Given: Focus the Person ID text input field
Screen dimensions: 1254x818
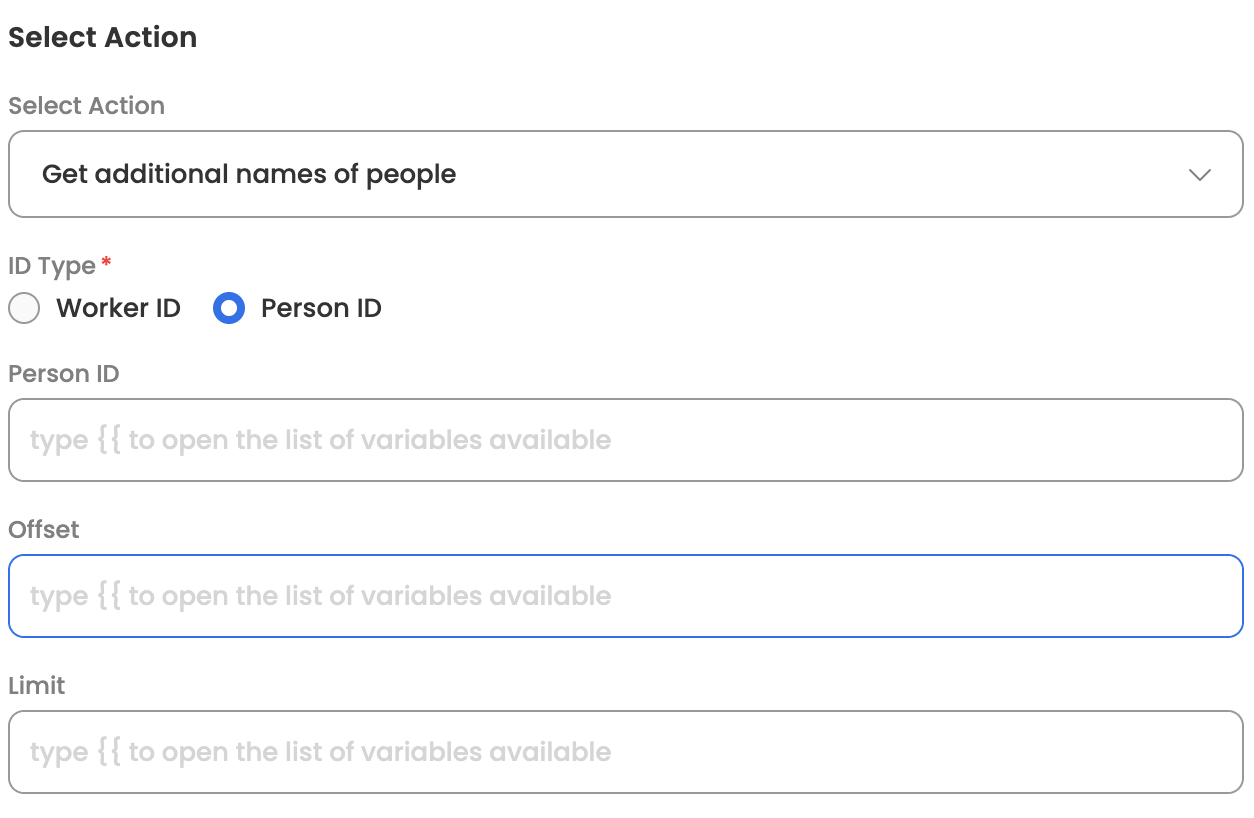Looking at the screenshot, I should pos(625,440).
